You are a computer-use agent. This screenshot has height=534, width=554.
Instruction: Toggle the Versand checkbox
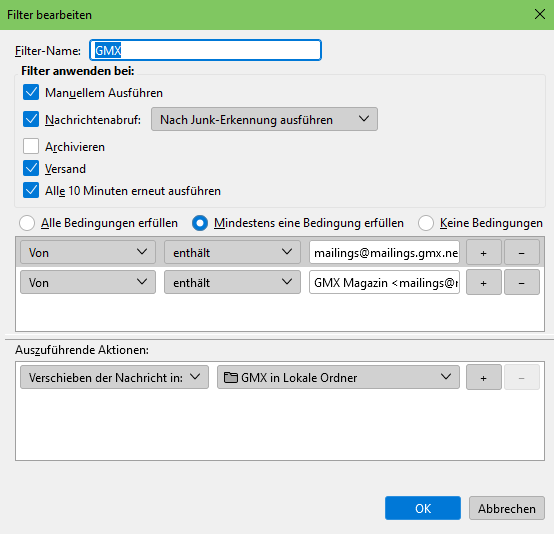coord(31,168)
